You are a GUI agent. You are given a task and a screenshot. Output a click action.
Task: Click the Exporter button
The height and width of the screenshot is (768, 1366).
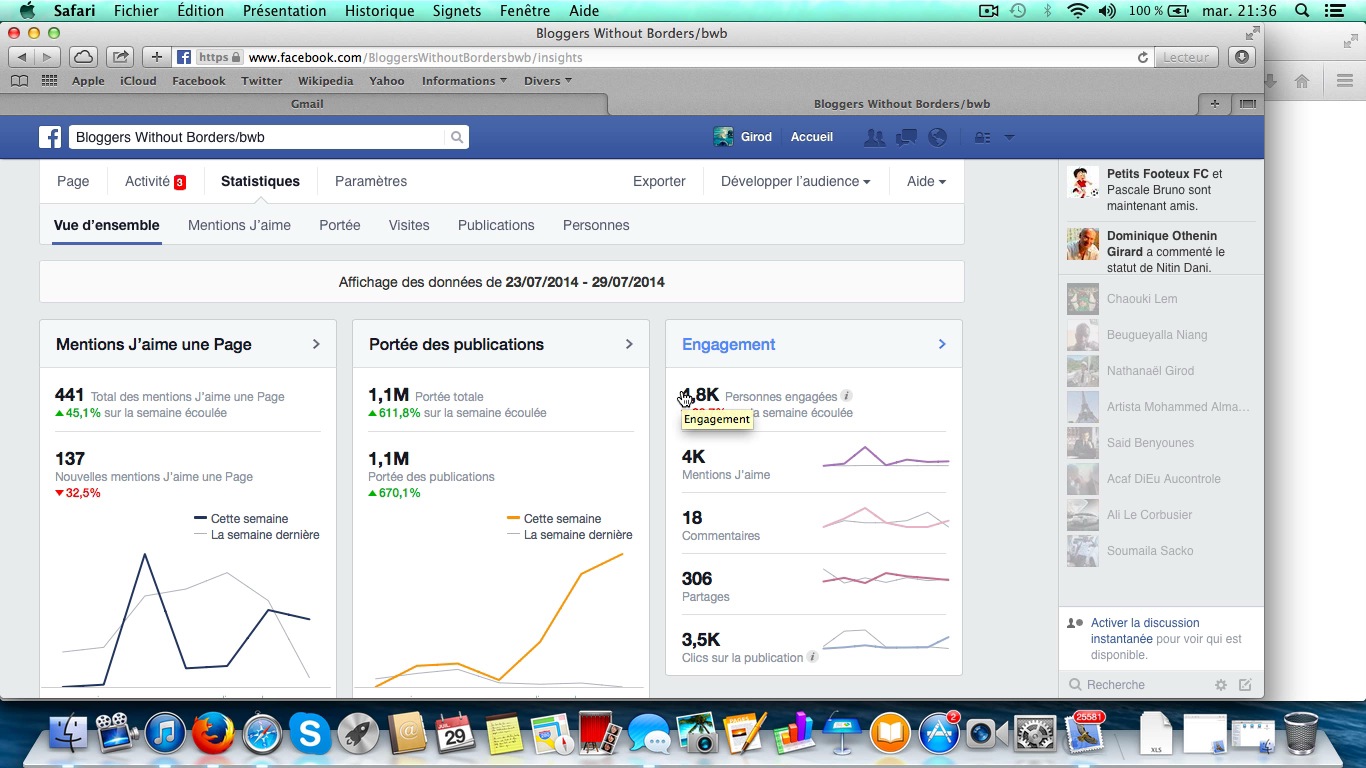[659, 181]
